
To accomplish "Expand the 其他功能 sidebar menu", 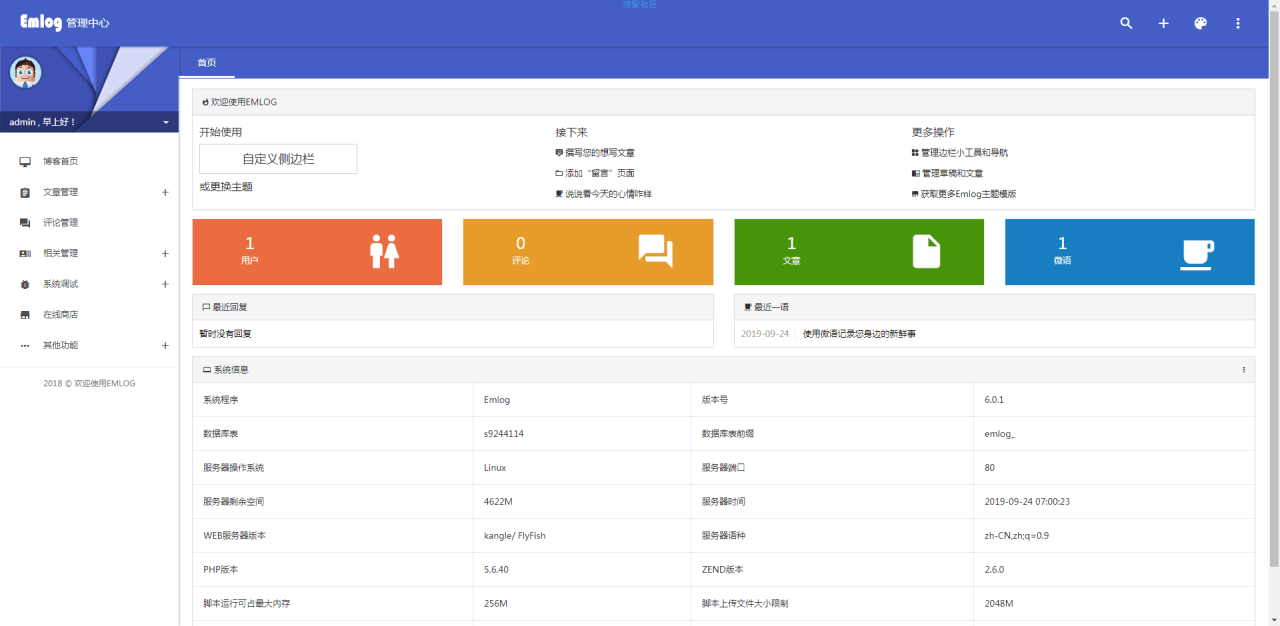I will 165,346.
